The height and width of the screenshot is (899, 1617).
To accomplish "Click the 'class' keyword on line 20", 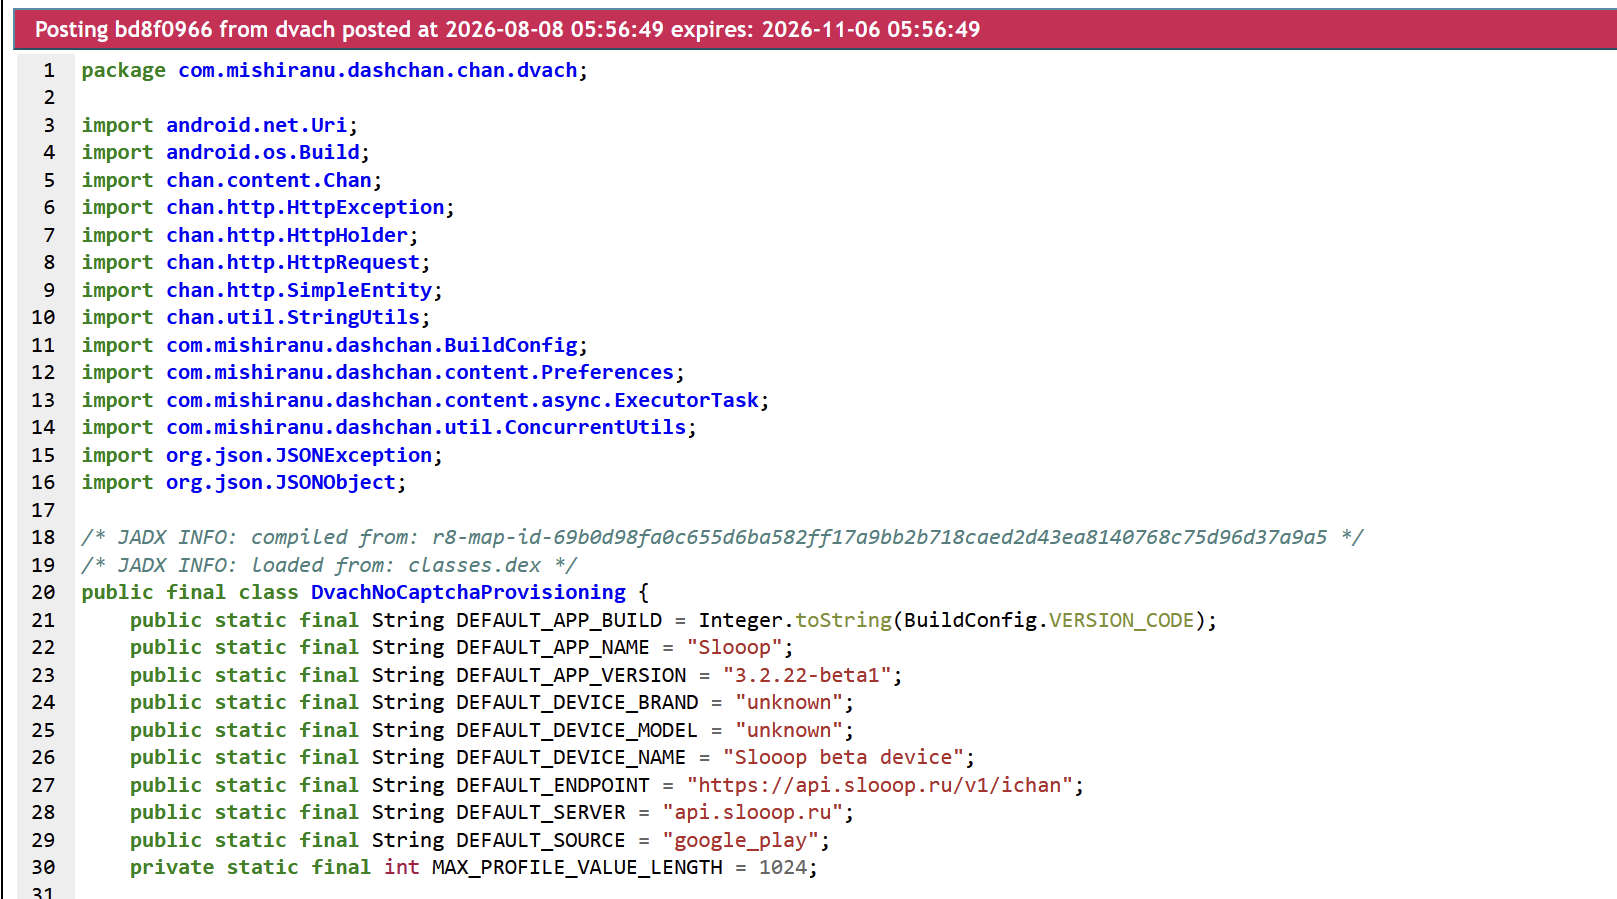I will (269, 592).
